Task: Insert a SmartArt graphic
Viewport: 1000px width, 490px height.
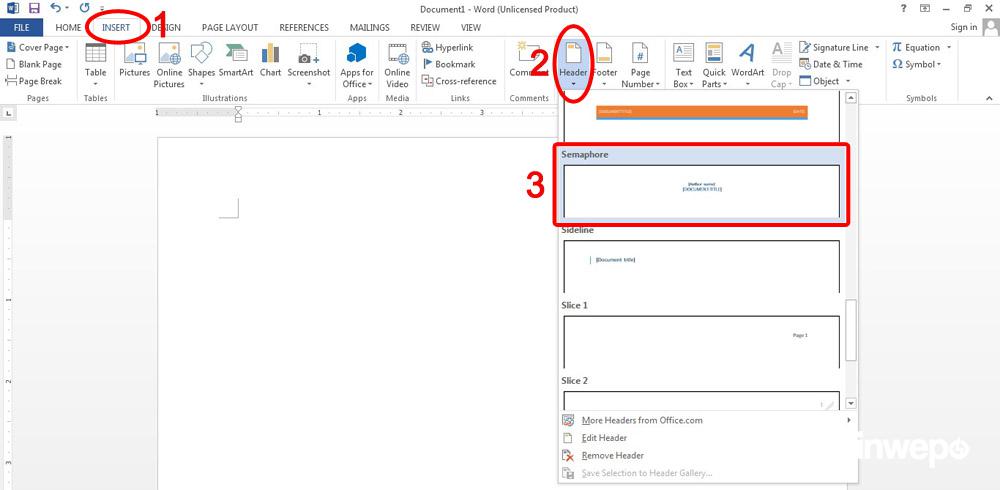Action: click(x=236, y=62)
